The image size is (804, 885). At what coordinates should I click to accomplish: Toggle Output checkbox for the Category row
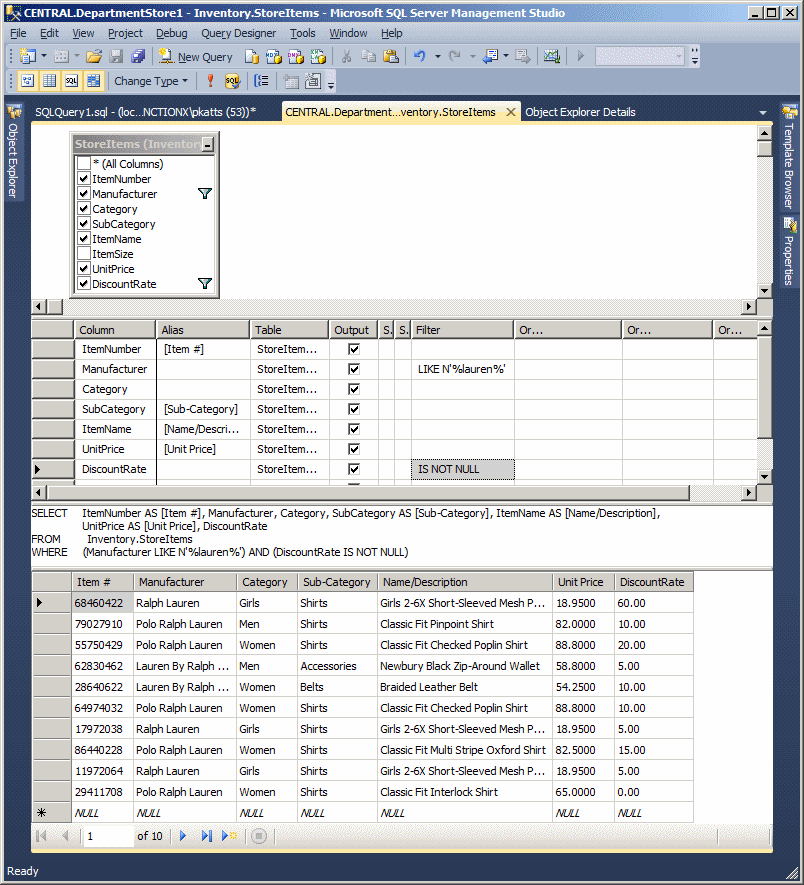point(354,389)
